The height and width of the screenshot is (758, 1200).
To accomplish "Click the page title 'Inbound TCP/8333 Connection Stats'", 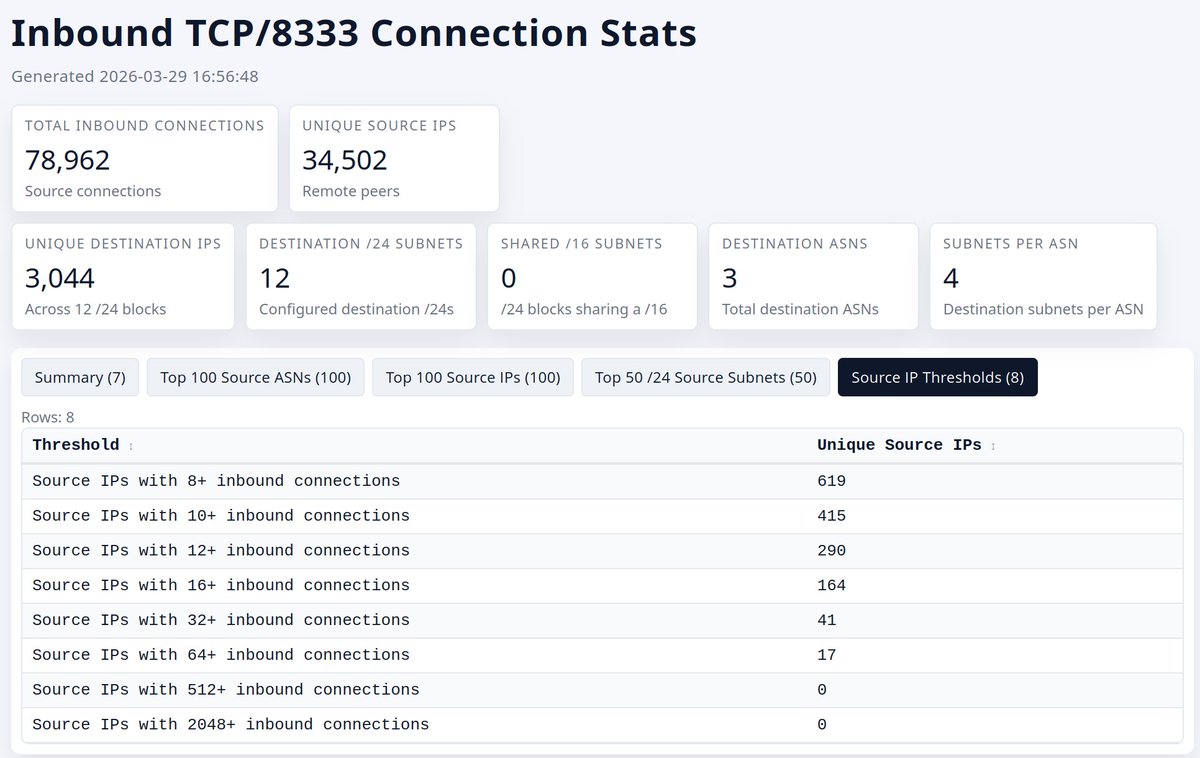I will 354,33.
